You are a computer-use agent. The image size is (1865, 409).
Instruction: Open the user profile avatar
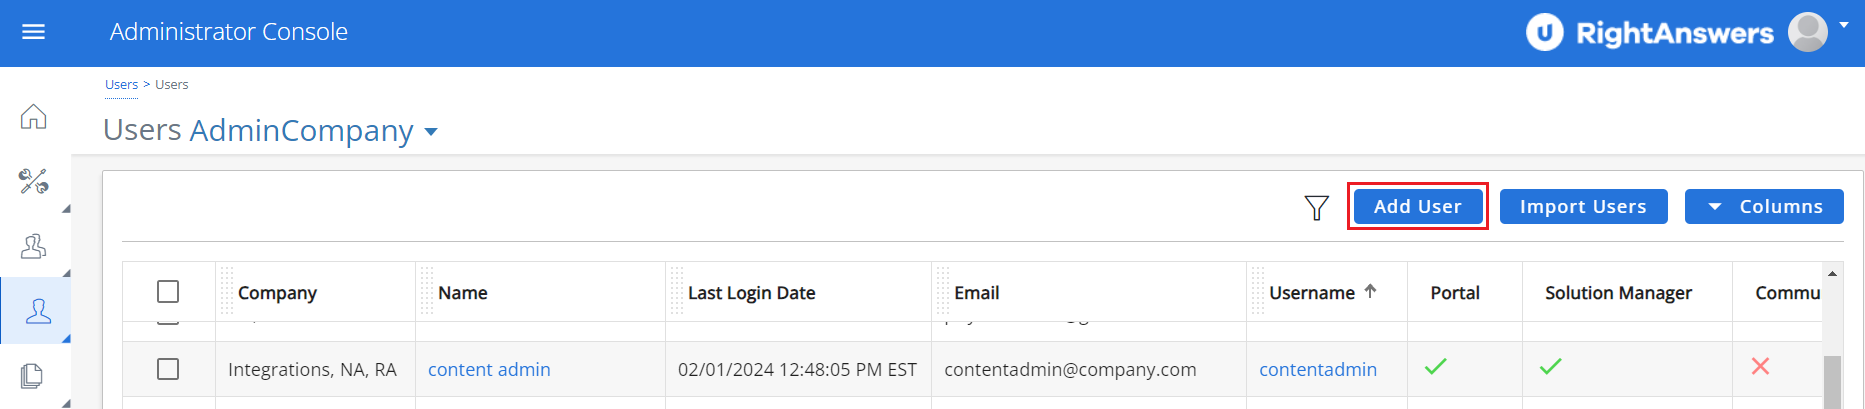pyautogui.click(x=1807, y=32)
